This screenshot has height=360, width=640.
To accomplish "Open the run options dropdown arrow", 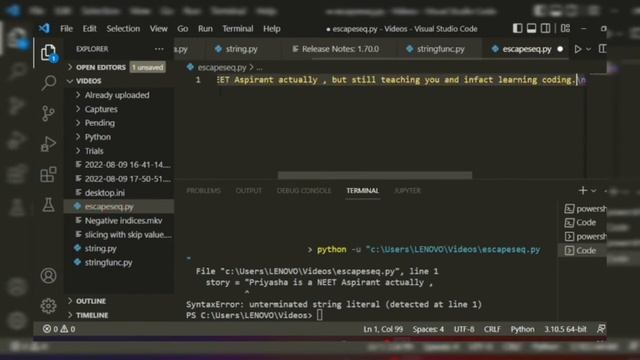I will [589, 49].
